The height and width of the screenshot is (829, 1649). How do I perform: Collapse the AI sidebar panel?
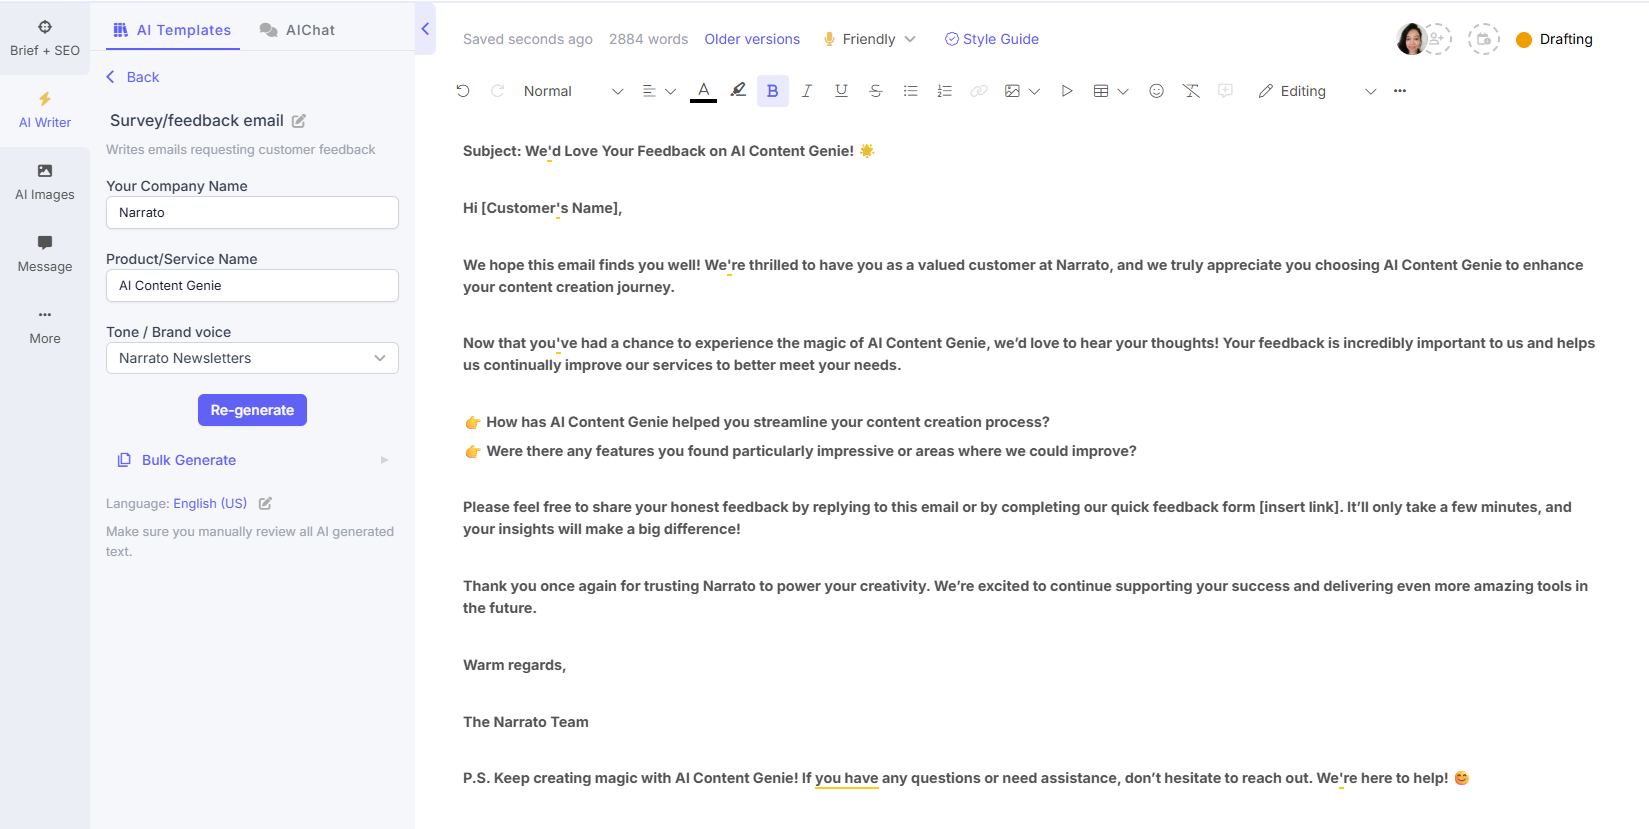[x=425, y=29]
